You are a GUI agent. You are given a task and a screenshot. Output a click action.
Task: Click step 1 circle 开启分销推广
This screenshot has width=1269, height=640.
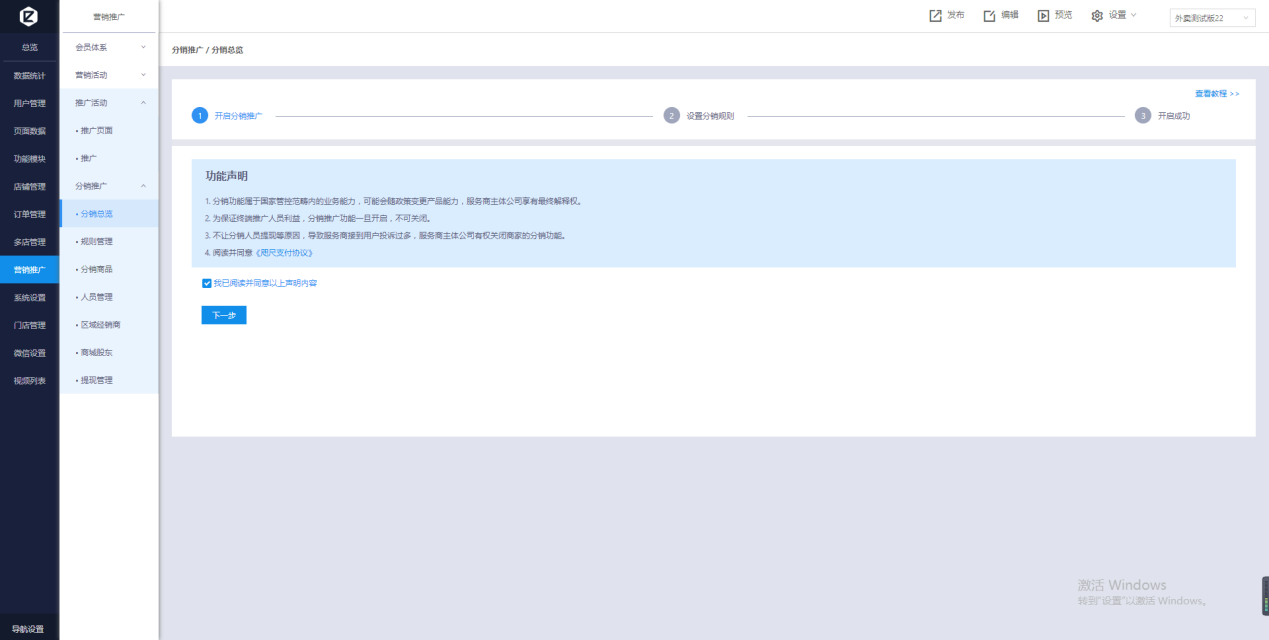coord(200,116)
